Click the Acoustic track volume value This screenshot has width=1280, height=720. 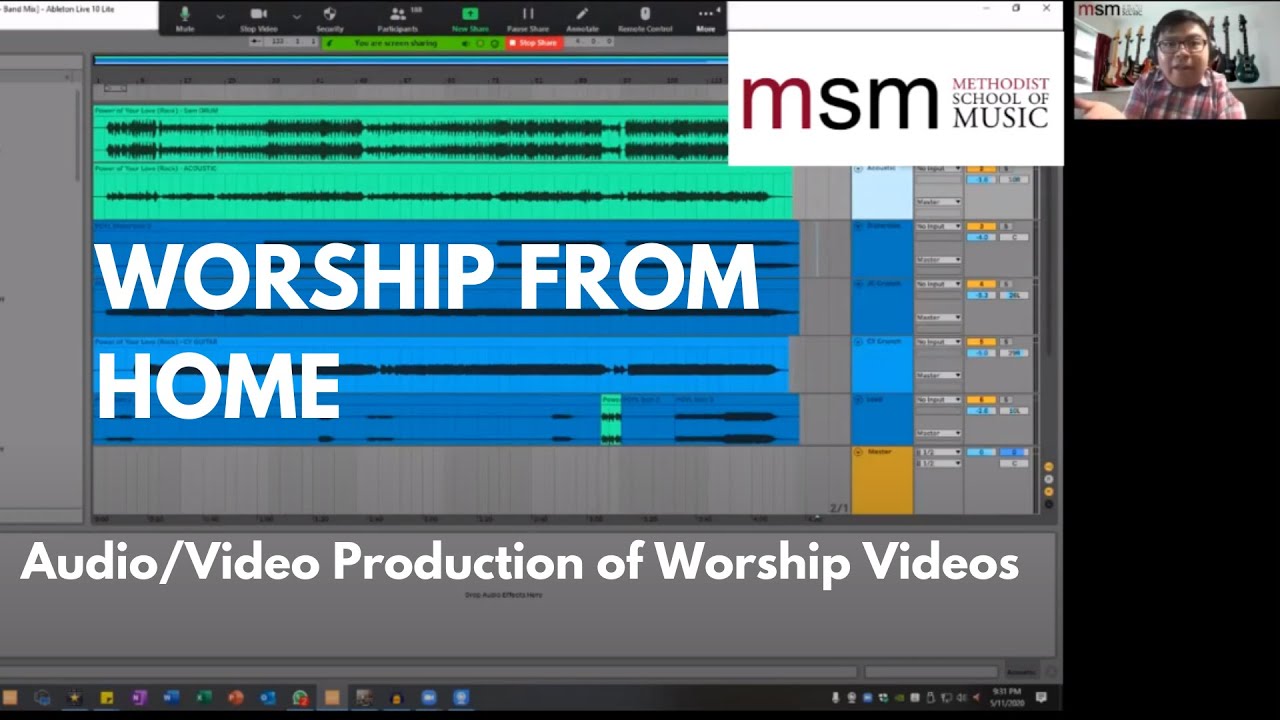pos(981,180)
